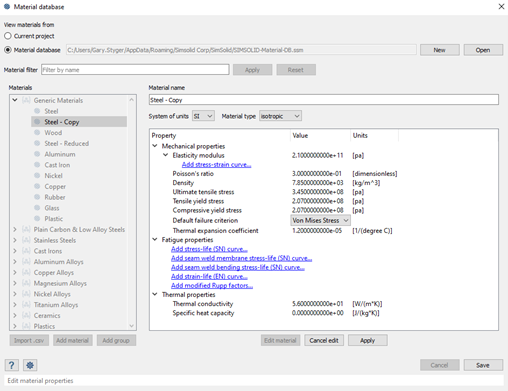
Task: Click the Rubber material bullet icon
Action: click(37, 197)
